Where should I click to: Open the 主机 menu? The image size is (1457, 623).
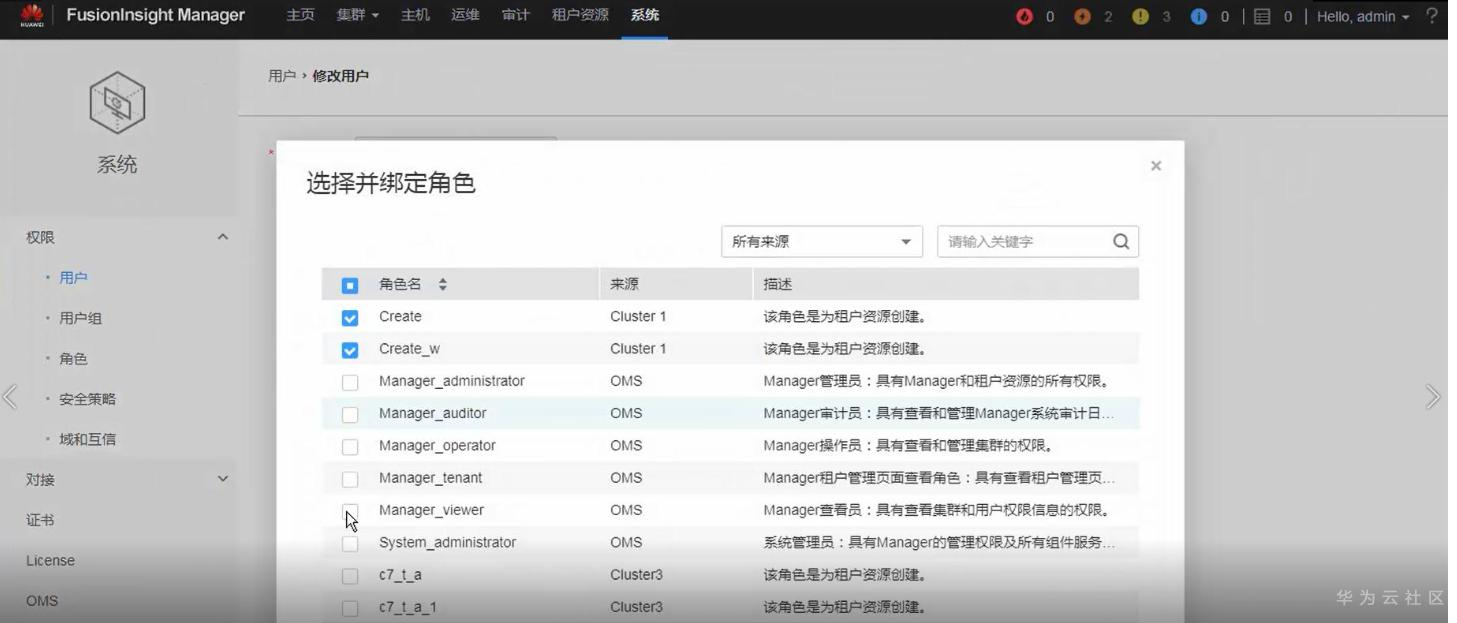(x=415, y=16)
